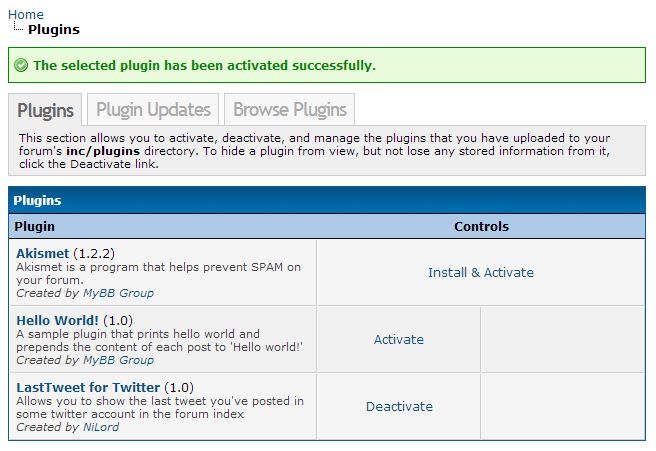Open the Akismet plugin name link
Image resolution: width=656 pixels, height=451 pixels.
click(x=42, y=253)
